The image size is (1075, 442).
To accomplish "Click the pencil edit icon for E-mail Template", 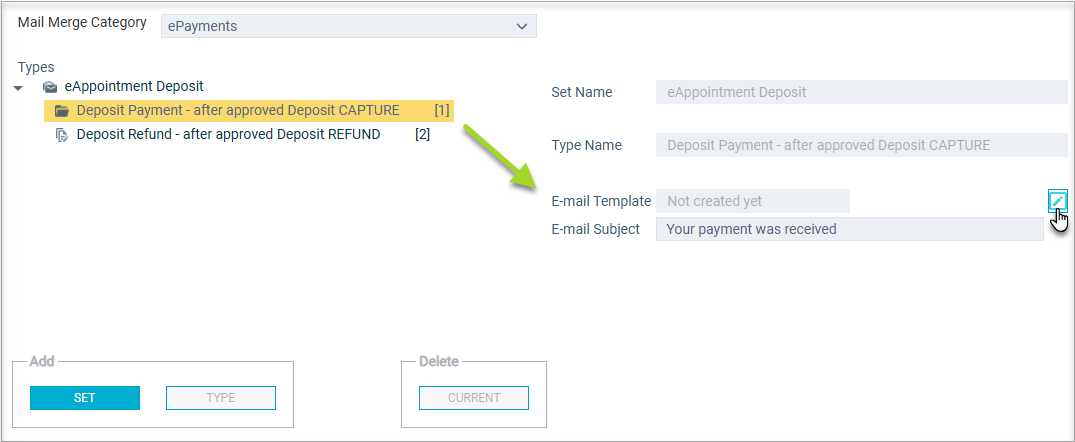I will (1057, 201).
